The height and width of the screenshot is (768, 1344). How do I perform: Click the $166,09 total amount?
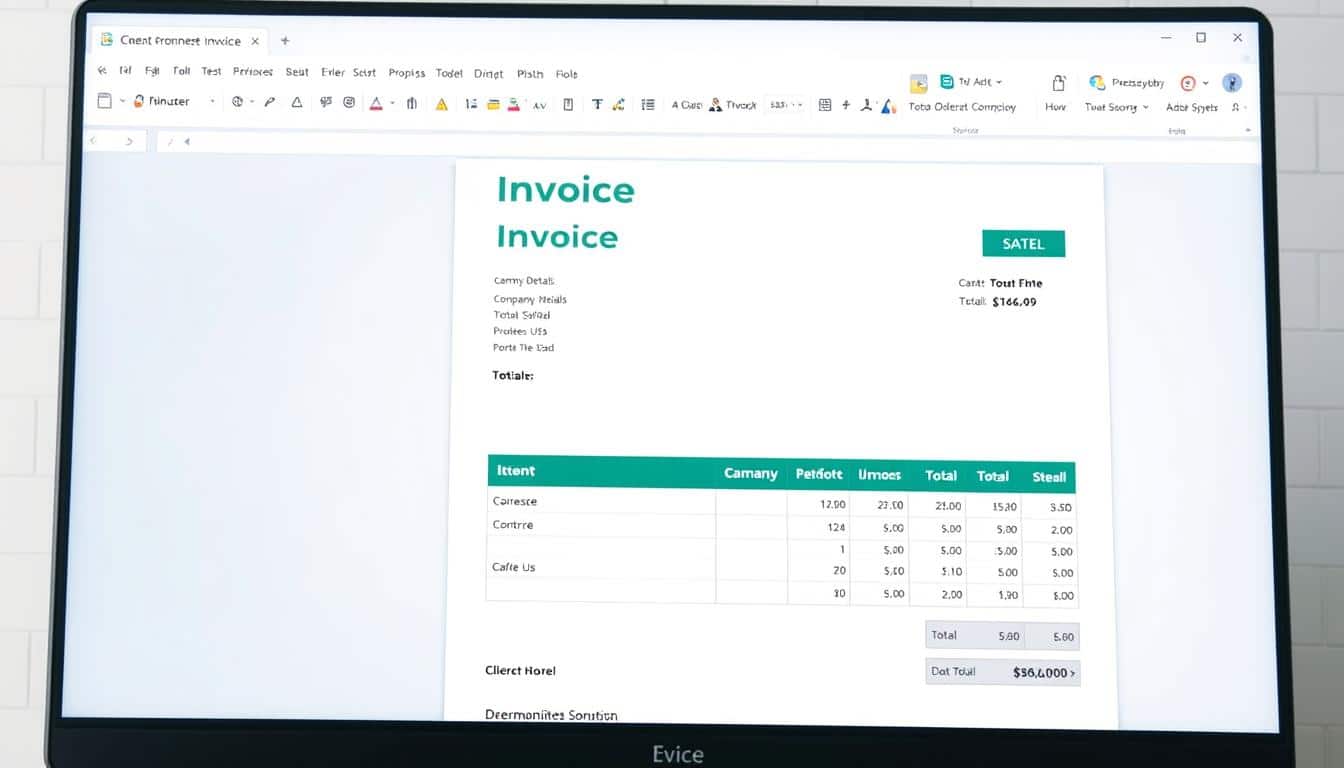pos(1014,301)
